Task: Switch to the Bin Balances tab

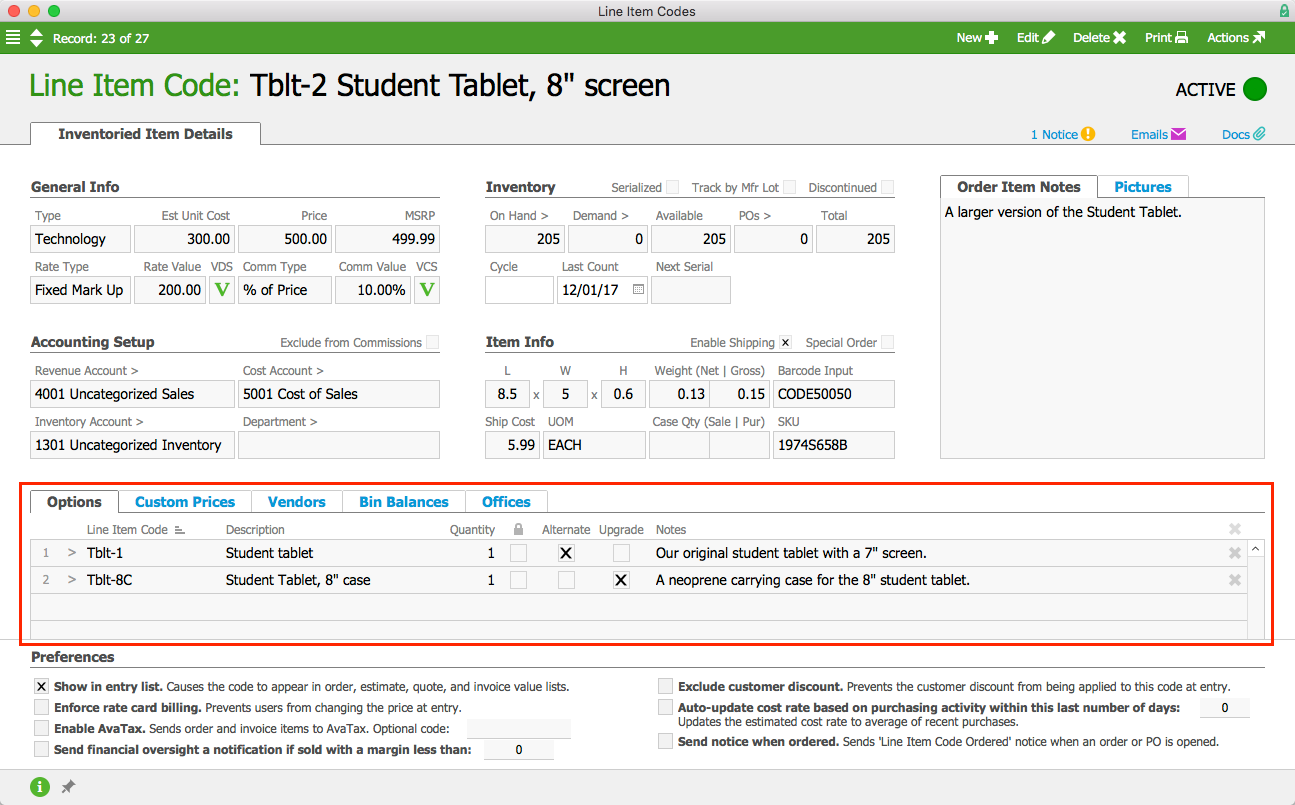Action: pyautogui.click(x=404, y=502)
